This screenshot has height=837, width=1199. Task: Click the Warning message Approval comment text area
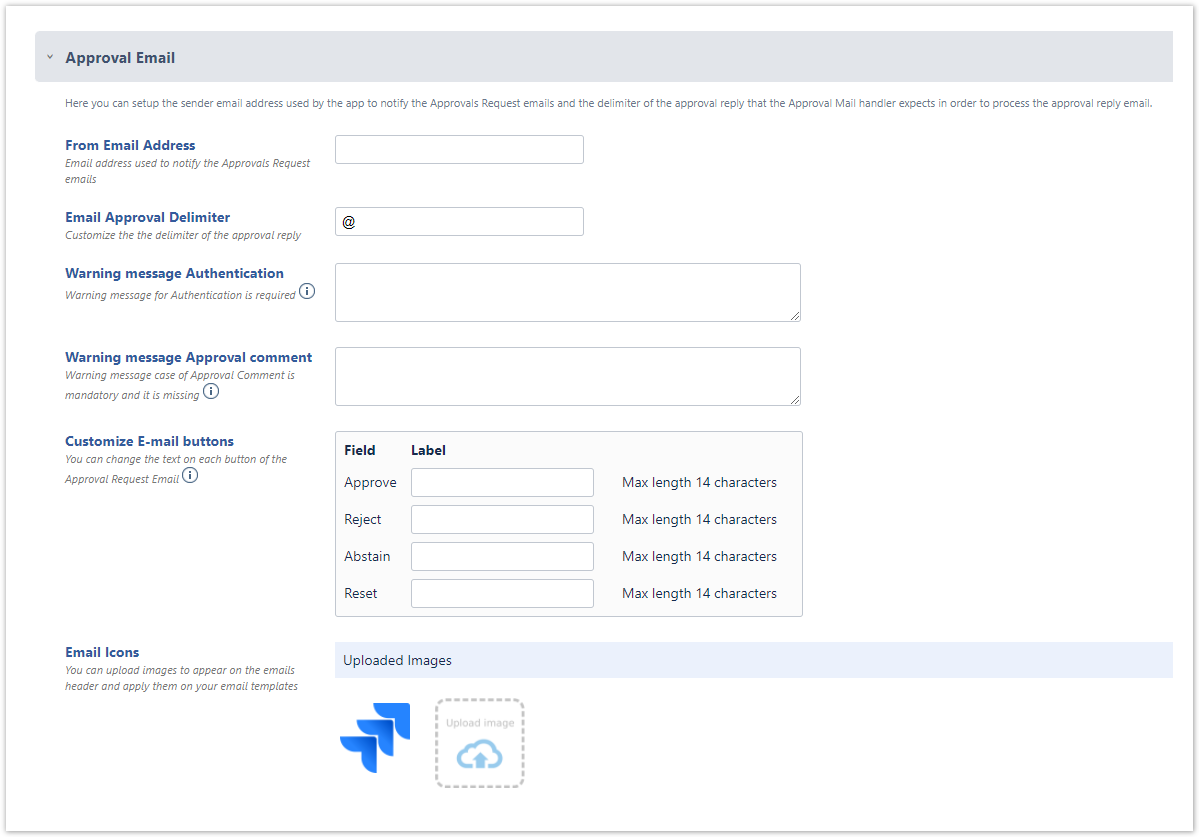point(567,376)
